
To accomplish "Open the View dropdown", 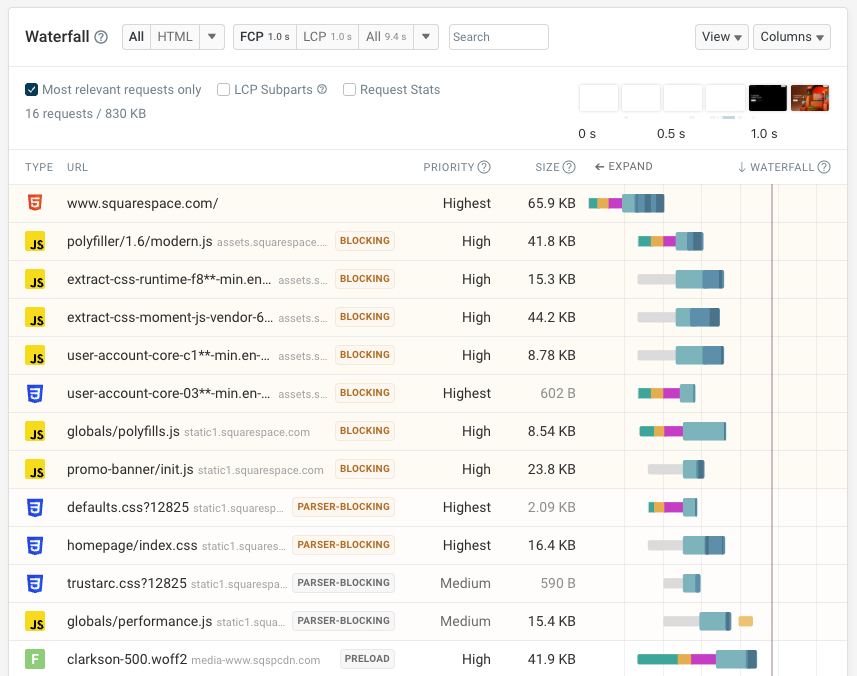I will (721, 37).
